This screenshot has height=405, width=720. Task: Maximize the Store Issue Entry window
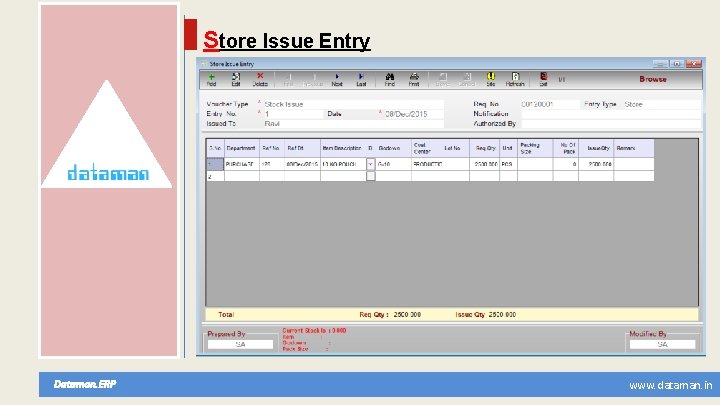[x=677, y=63]
